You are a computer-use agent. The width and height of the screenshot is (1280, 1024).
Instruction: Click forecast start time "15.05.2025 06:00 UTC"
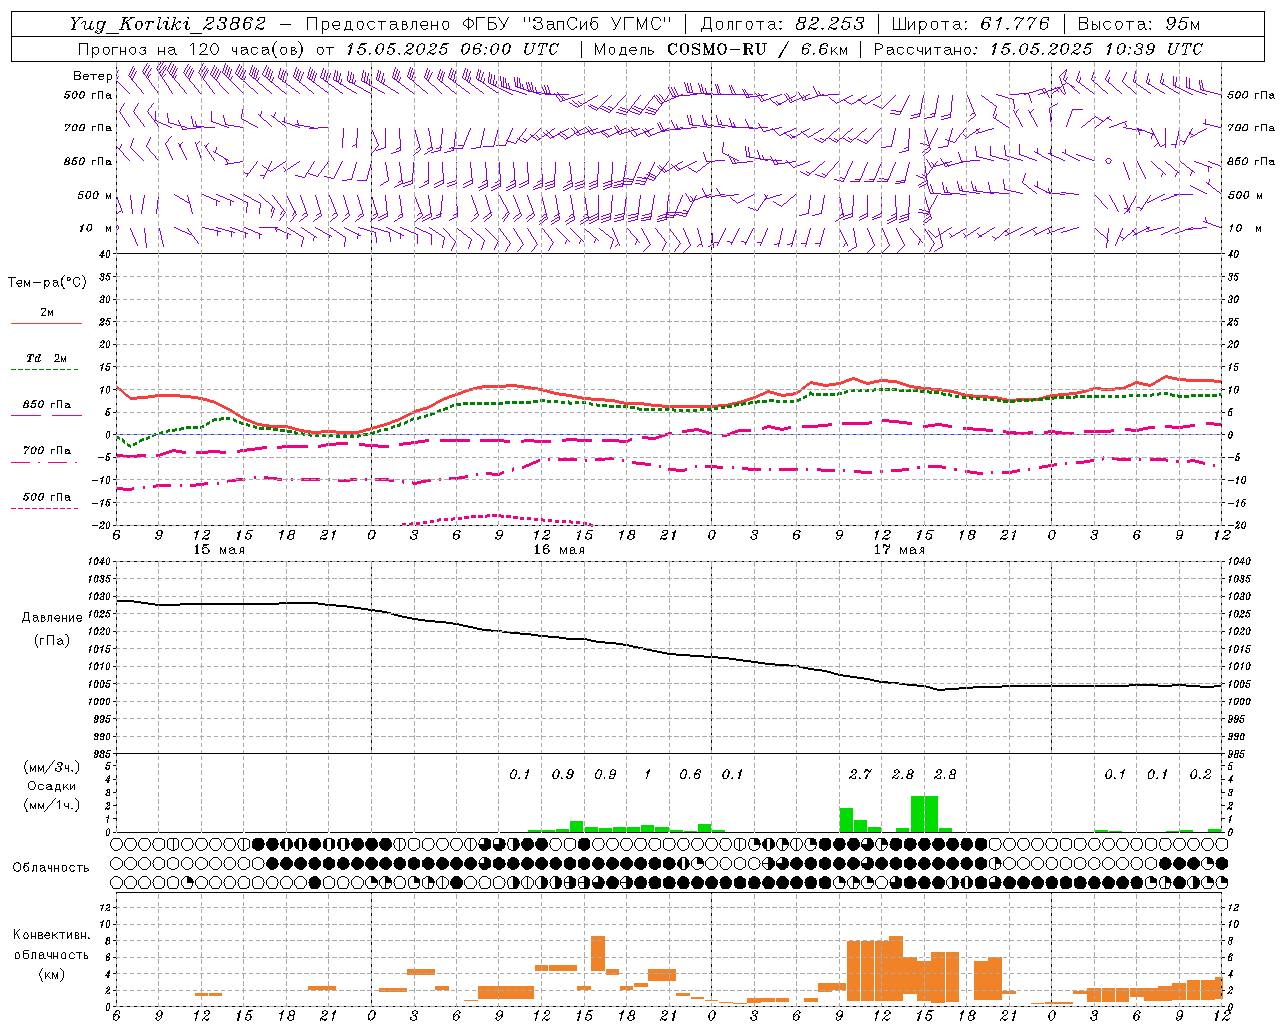[x=451, y=49]
